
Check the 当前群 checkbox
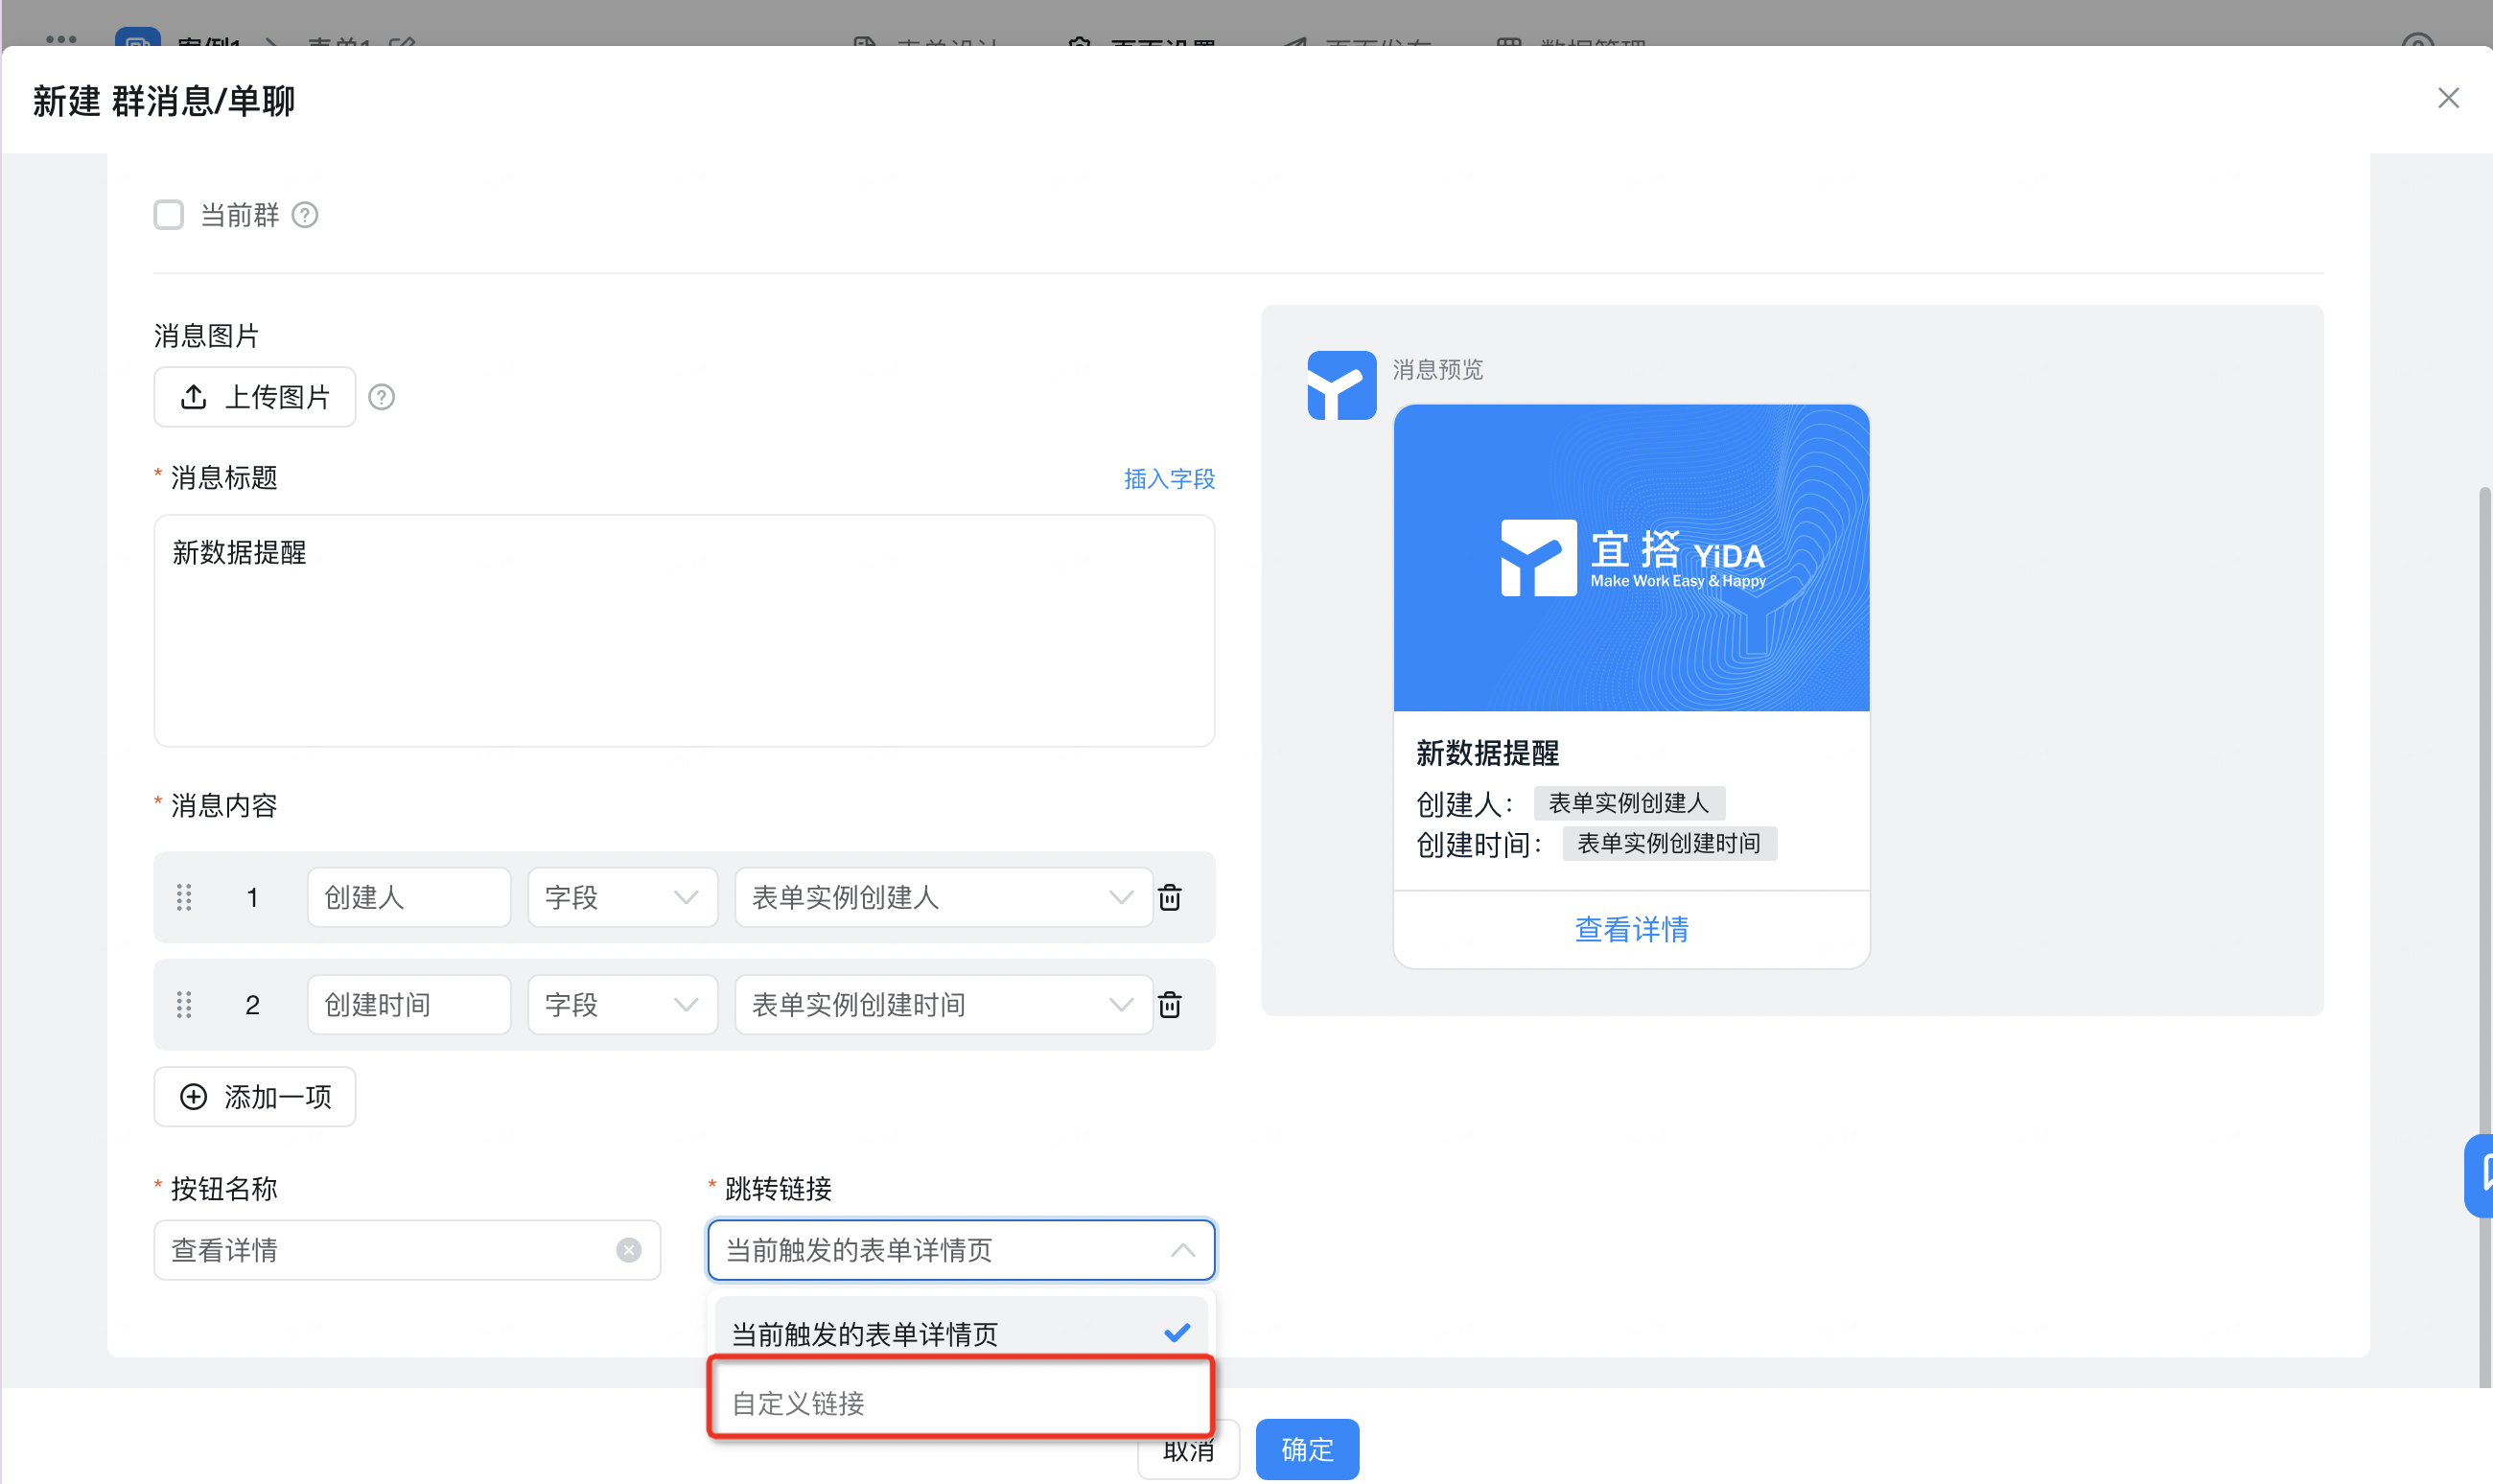(168, 215)
